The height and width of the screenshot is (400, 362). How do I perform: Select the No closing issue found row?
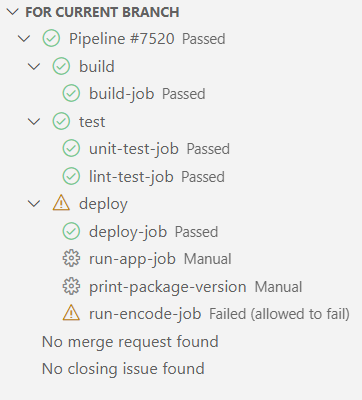(x=181, y=369)
